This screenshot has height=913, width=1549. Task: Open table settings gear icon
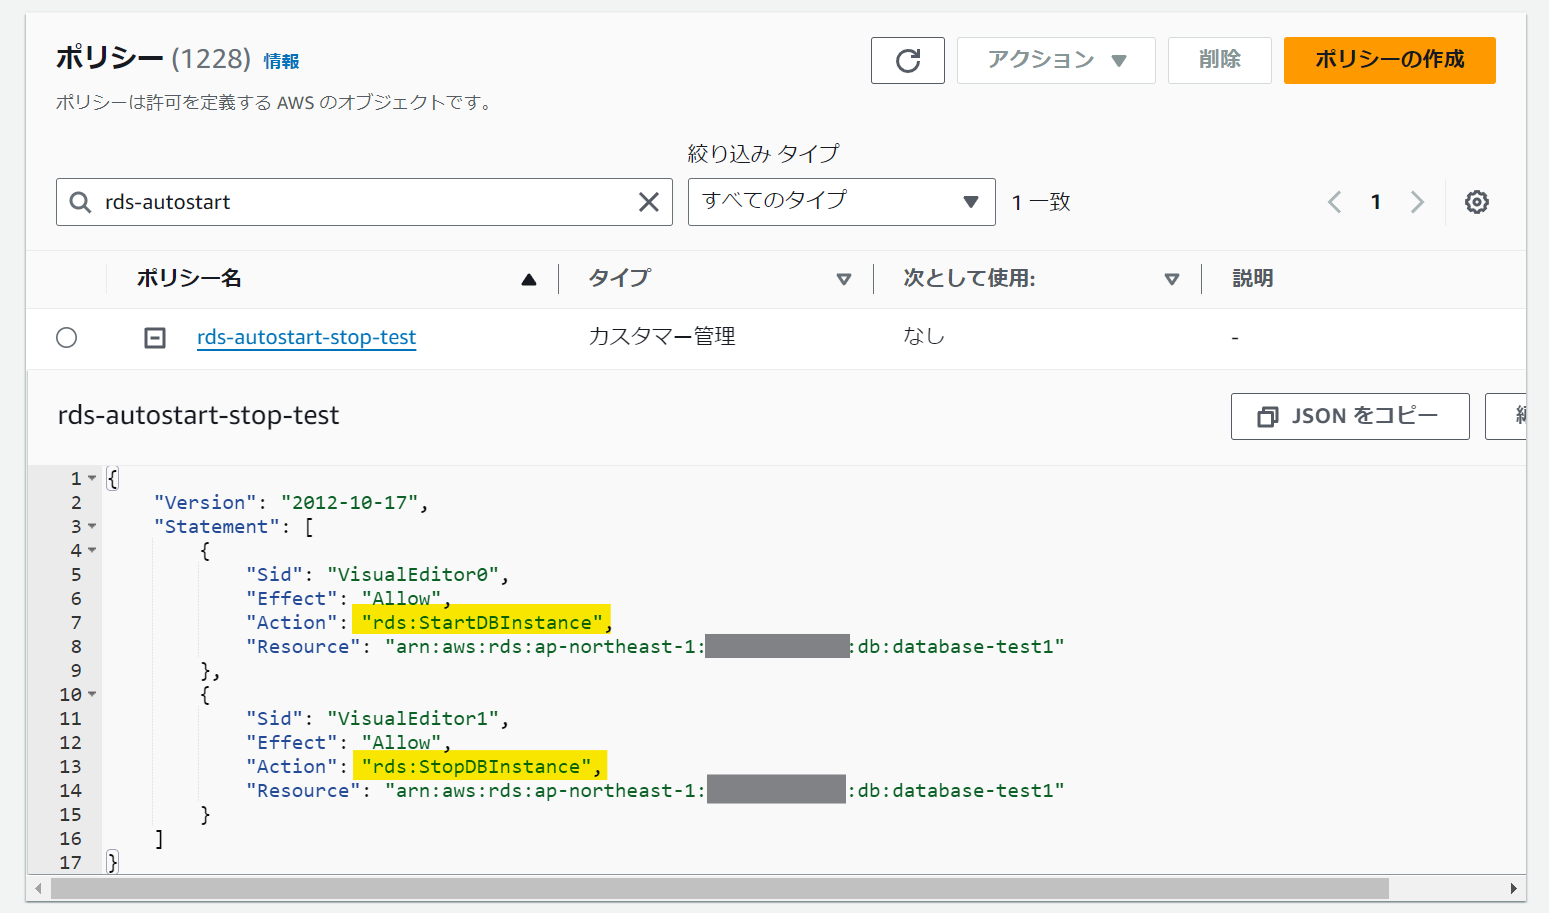click(1477, 202)
